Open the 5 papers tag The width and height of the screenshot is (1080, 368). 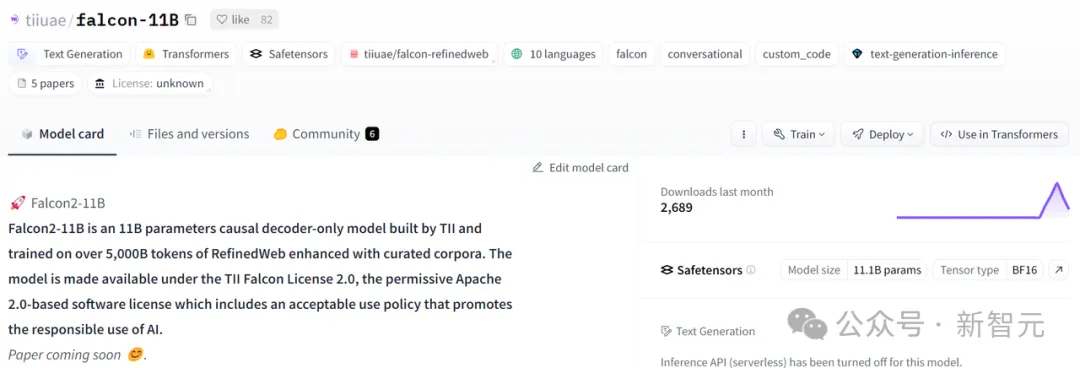(46, 83)
